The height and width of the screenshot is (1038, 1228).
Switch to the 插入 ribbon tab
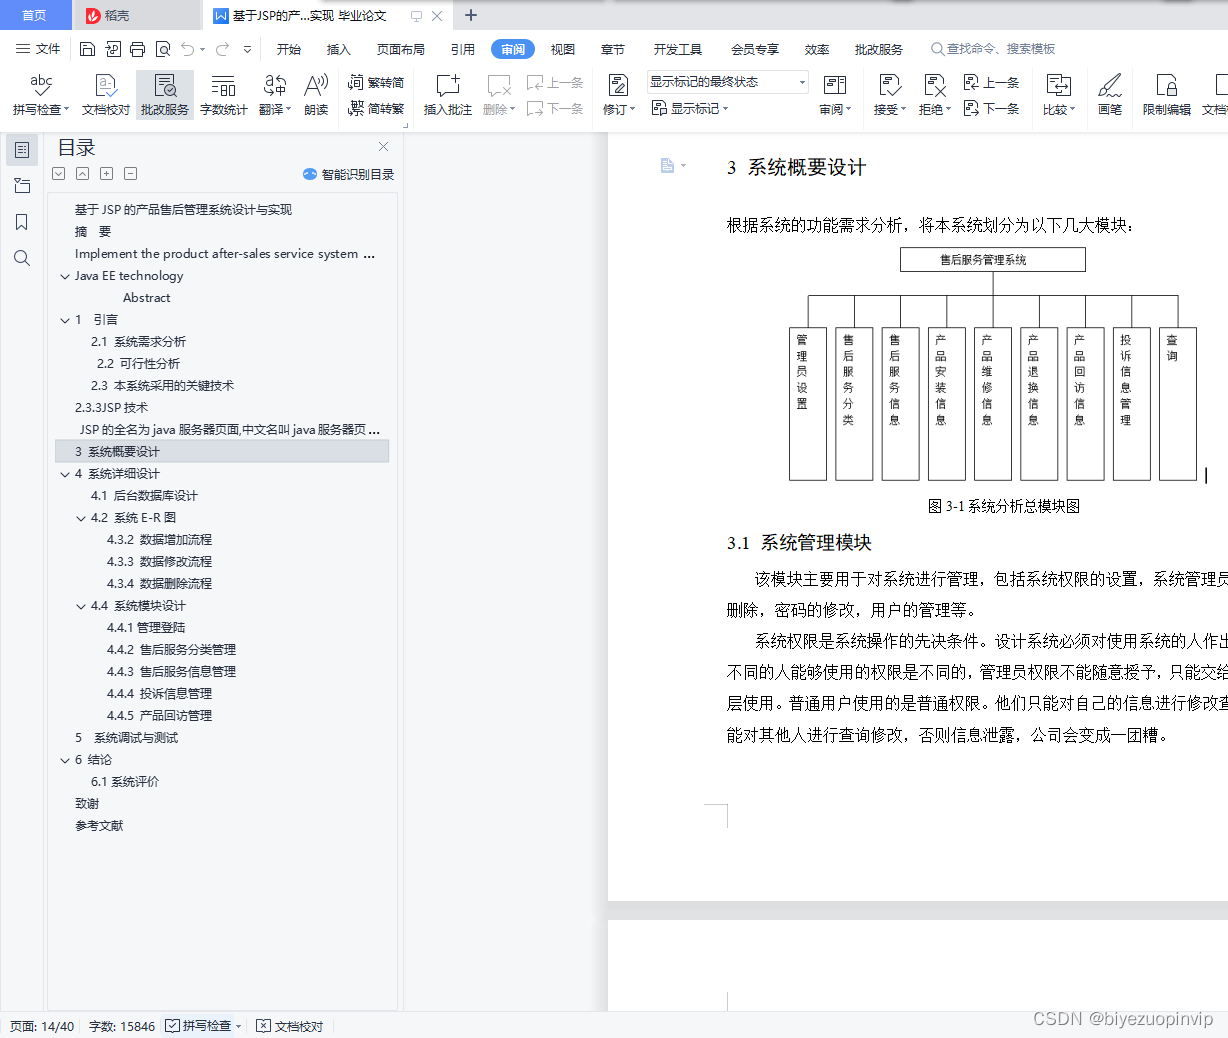click(x=339, y=49)
